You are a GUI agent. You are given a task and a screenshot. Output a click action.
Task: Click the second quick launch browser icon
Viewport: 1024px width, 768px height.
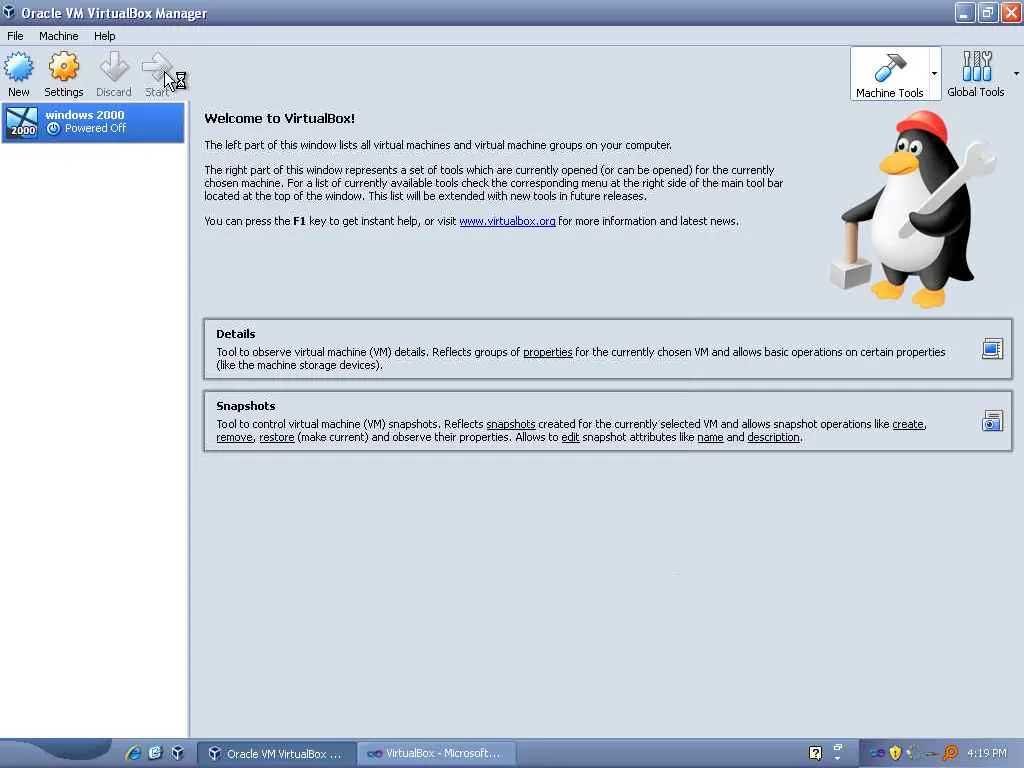155,753
